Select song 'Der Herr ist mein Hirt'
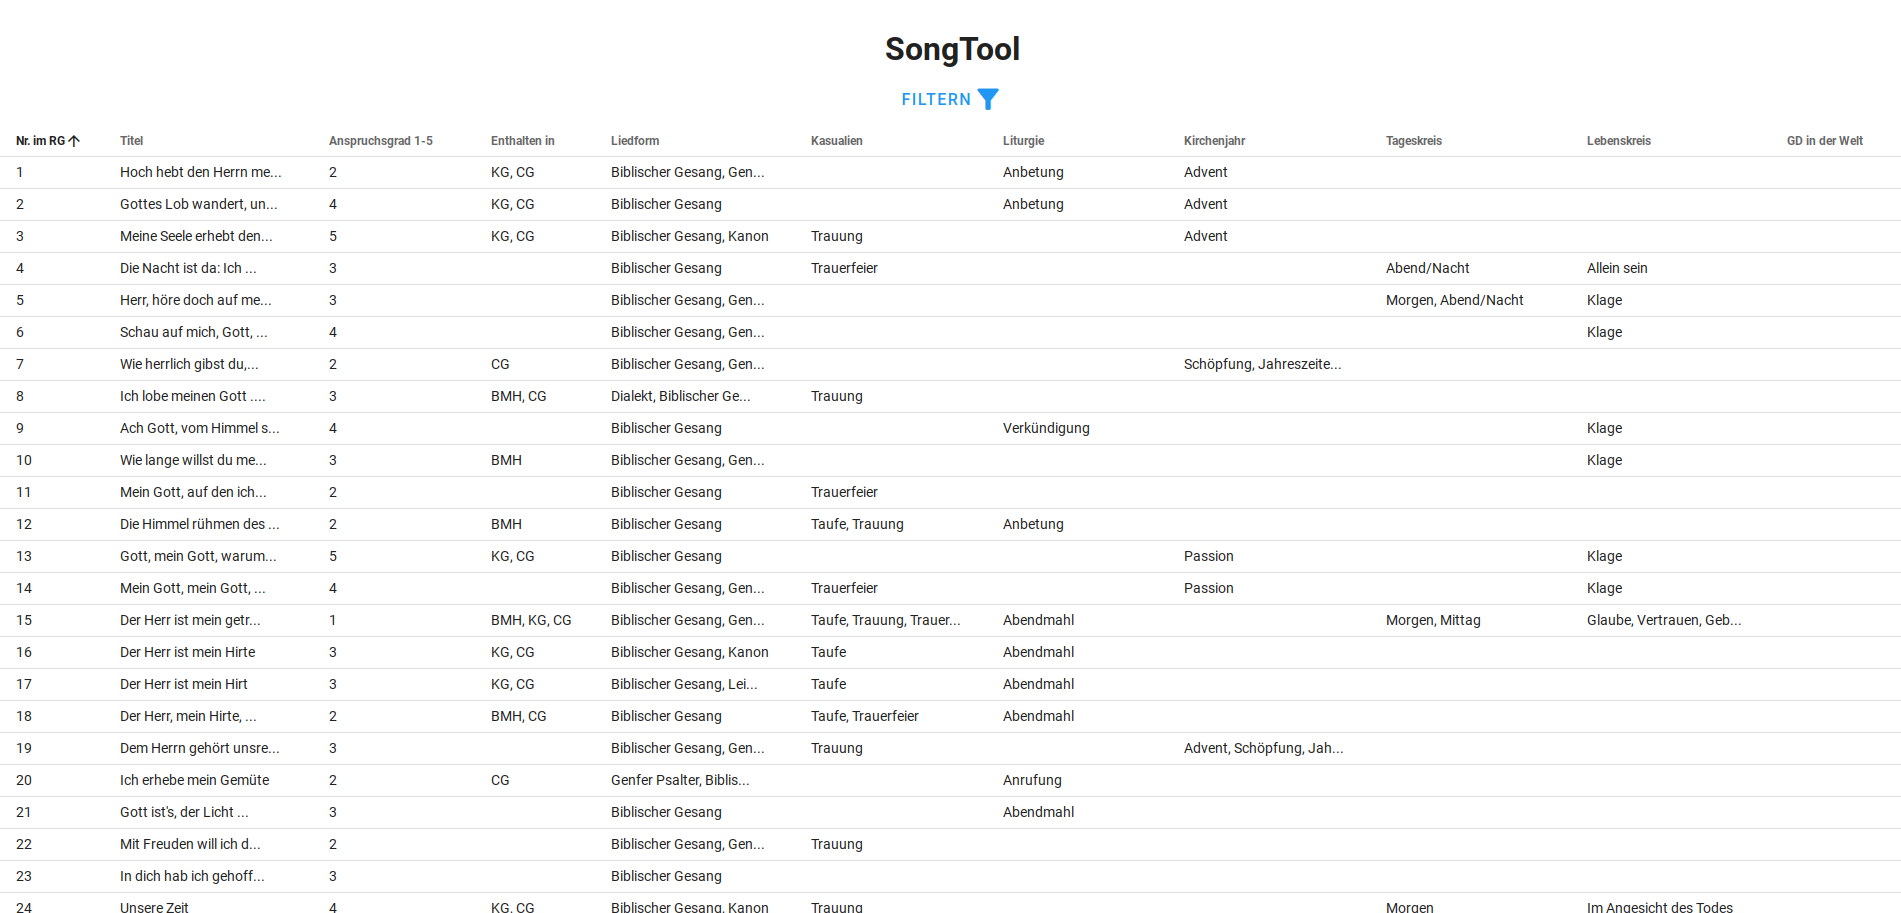Viewport: 1901px width, 913px height. pos(184,684)
